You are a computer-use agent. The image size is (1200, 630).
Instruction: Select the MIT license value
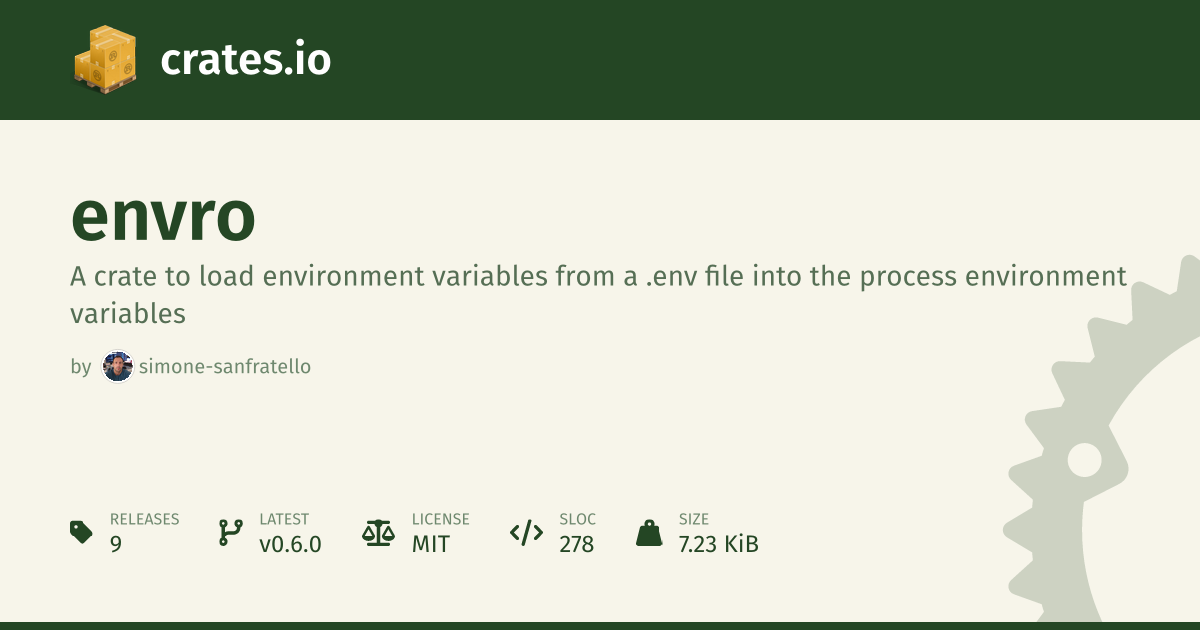coord(431,544)
